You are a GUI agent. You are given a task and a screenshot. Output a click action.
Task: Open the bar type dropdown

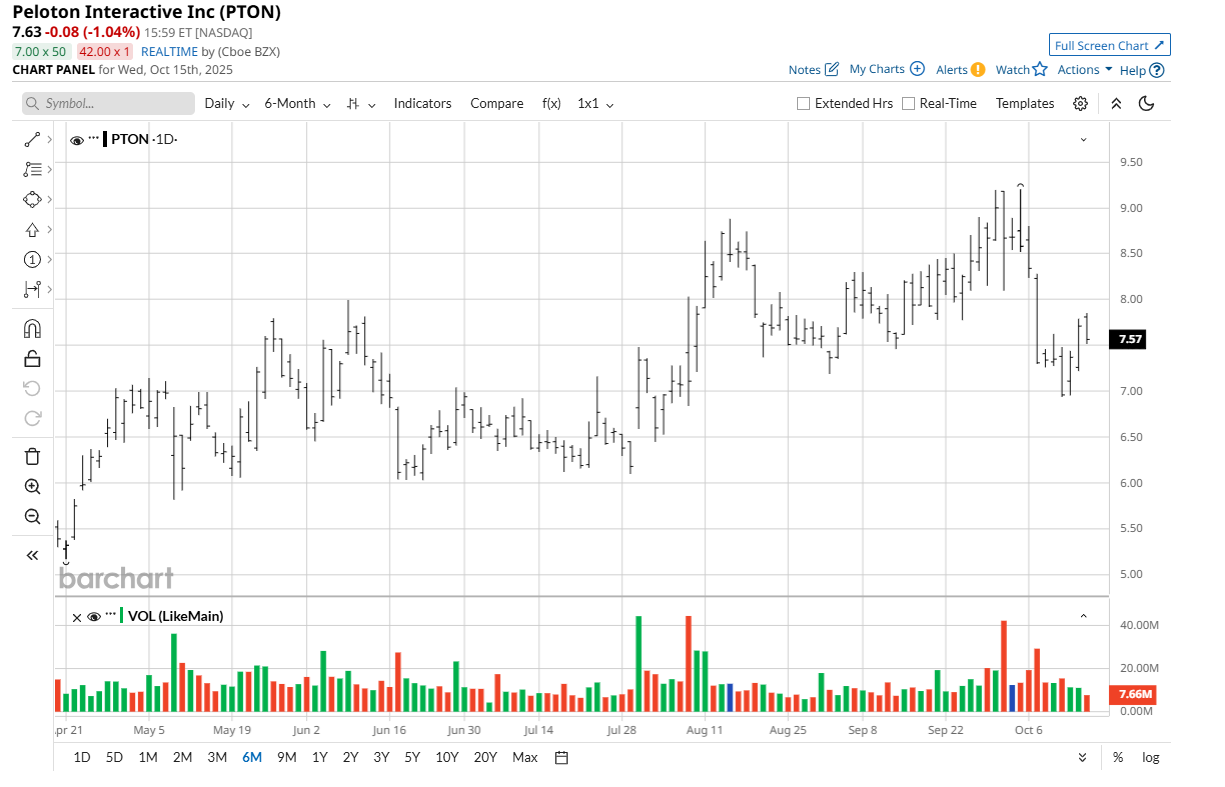click(x=361, y=103)
